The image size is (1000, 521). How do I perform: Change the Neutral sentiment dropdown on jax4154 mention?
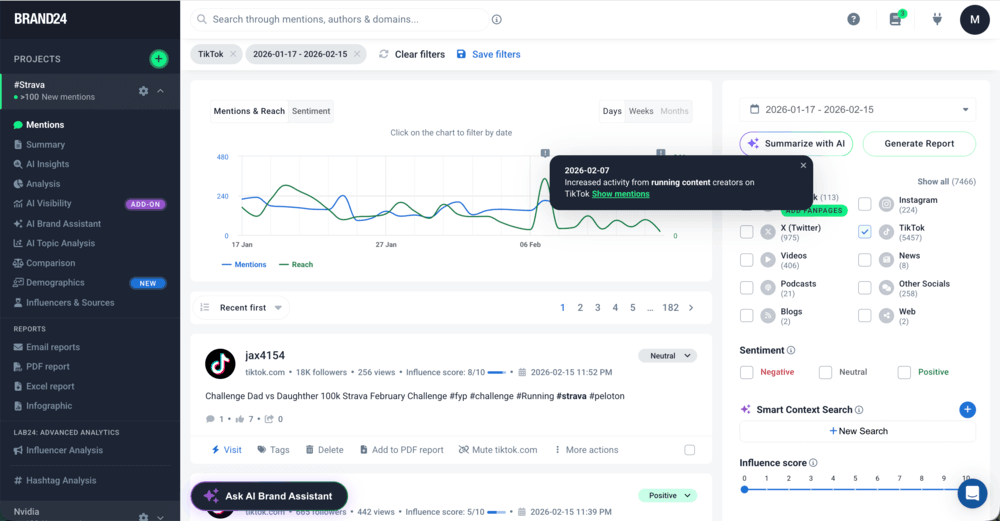coord(667,356)
